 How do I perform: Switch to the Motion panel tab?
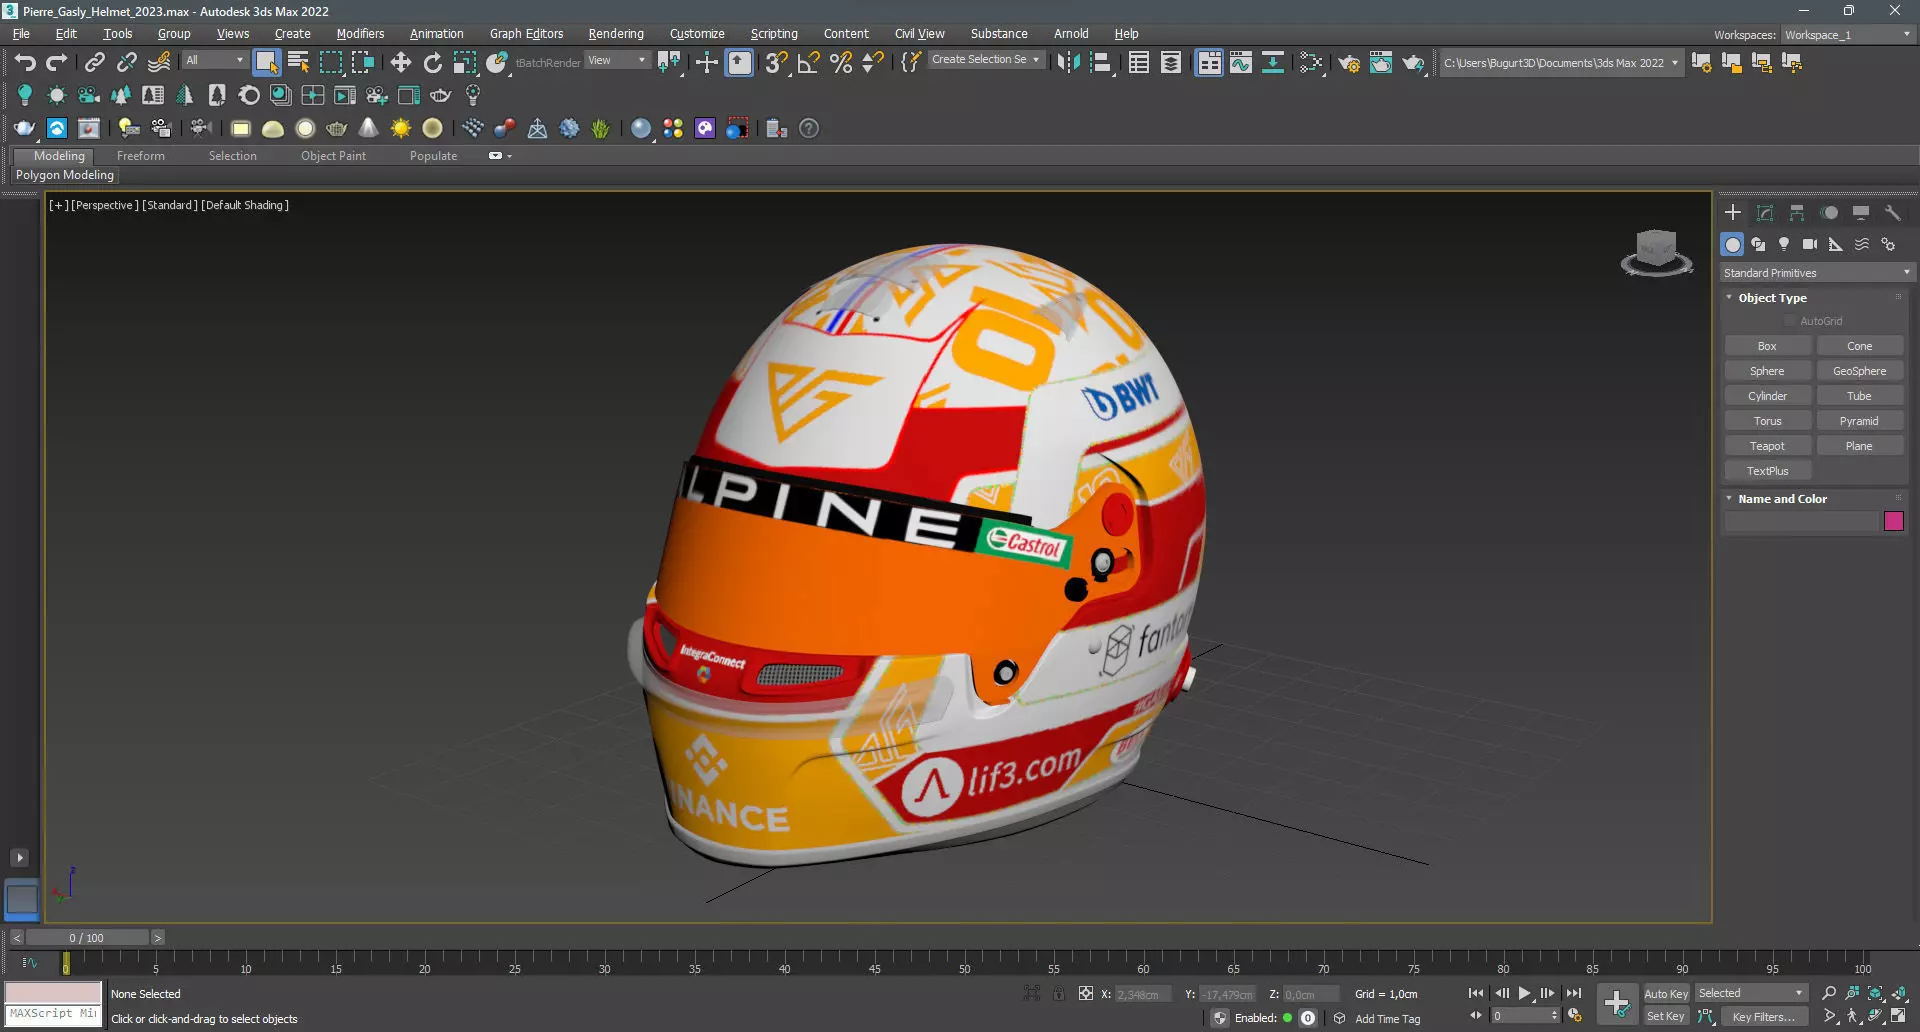coord(1829,213)
